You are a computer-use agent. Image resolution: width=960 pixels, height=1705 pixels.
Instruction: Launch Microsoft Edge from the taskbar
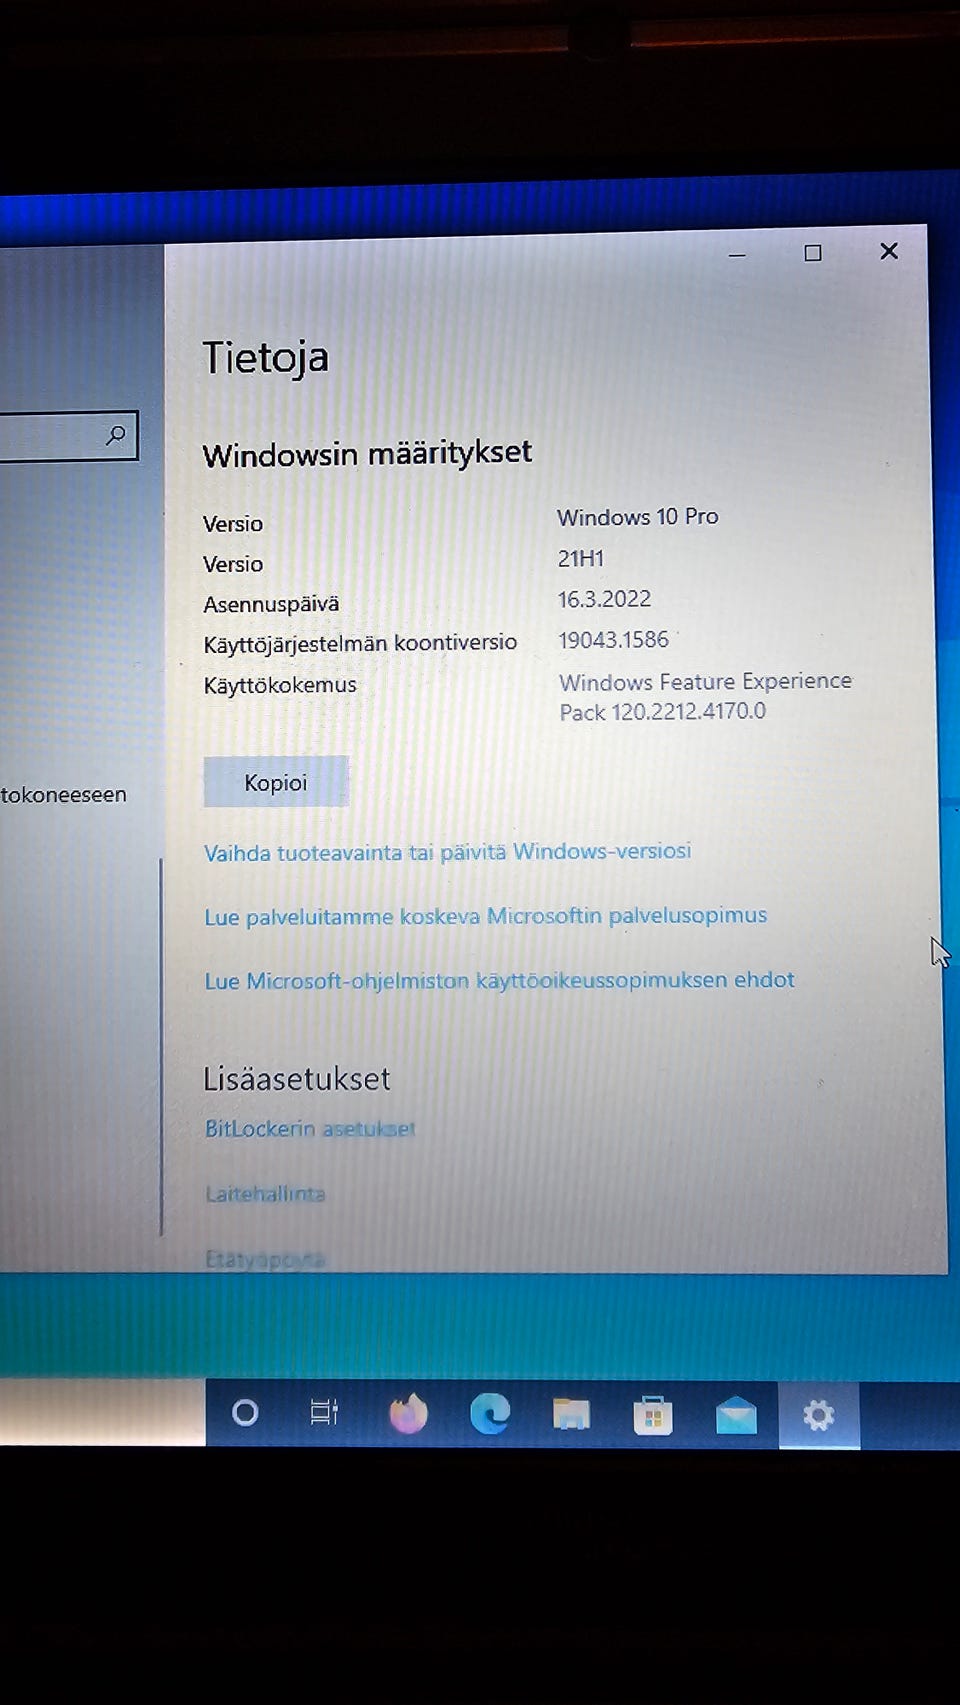pos(490,1414)
